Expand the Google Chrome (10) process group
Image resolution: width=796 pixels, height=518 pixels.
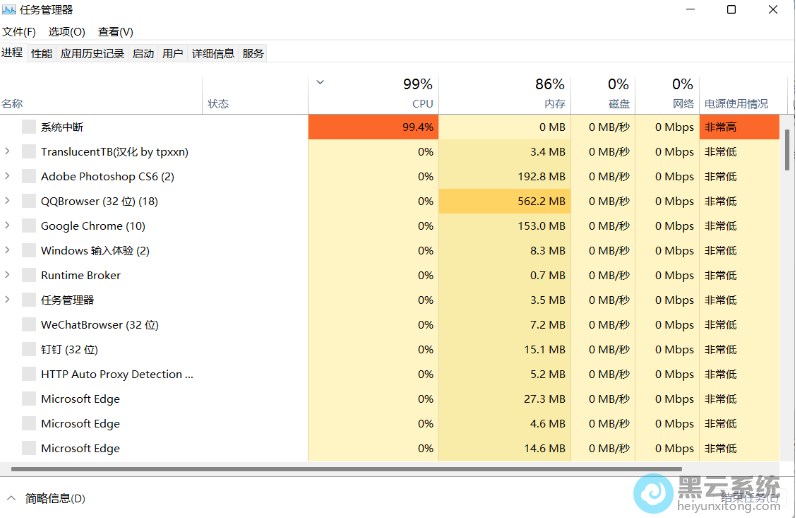point(8,226)
